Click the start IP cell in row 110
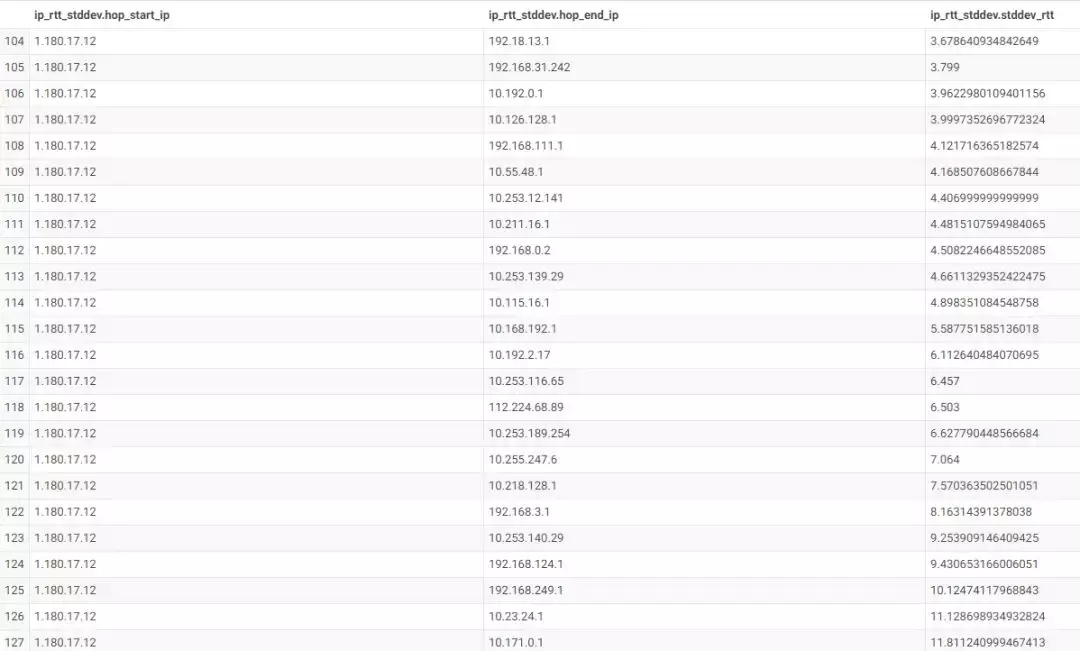The width and height of the screenshot is (1080, 651). [x=65, y=198]
